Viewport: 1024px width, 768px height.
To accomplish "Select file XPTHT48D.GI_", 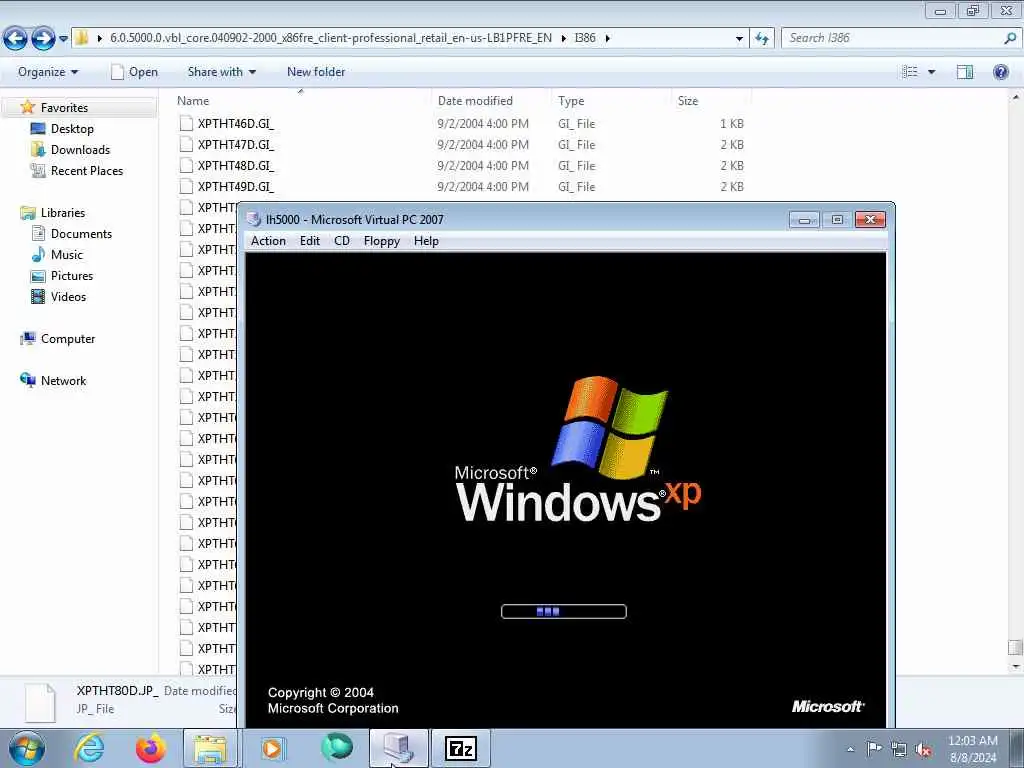I will [x=236, y=165].
